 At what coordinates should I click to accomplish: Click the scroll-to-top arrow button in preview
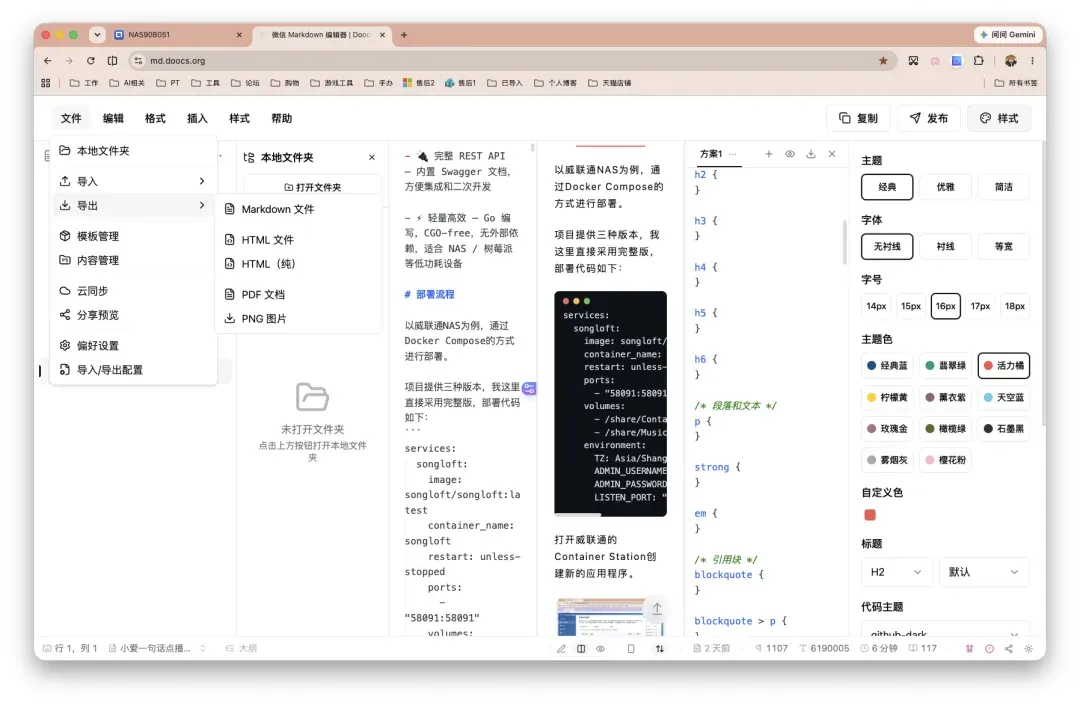tap(657, 609)
